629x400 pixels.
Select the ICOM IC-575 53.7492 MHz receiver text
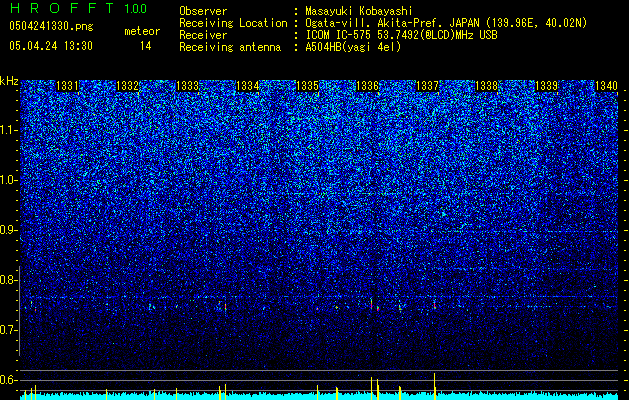point(401,35)
